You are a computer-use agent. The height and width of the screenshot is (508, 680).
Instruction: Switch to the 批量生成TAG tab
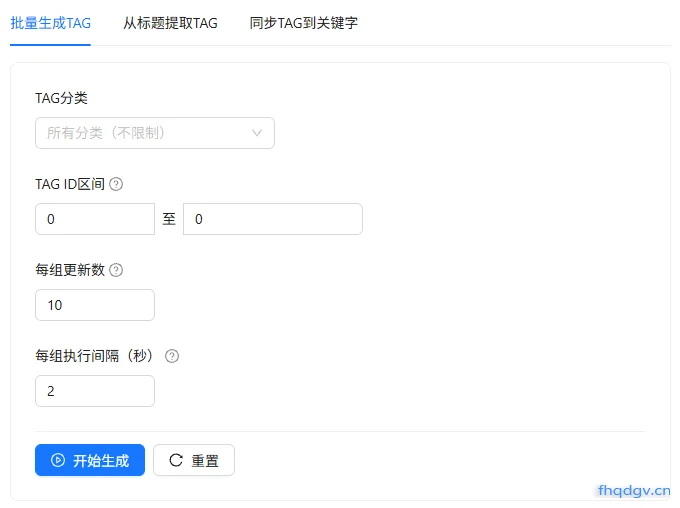tap(50, 23)
